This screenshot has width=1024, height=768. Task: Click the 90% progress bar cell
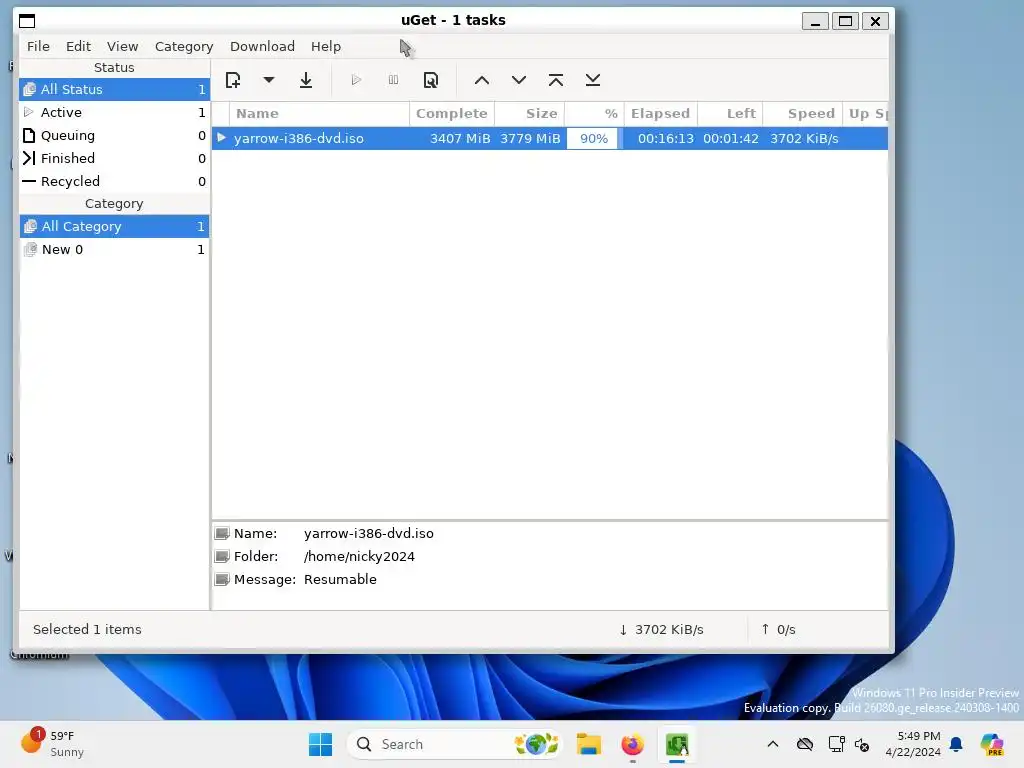coord(594,138)
